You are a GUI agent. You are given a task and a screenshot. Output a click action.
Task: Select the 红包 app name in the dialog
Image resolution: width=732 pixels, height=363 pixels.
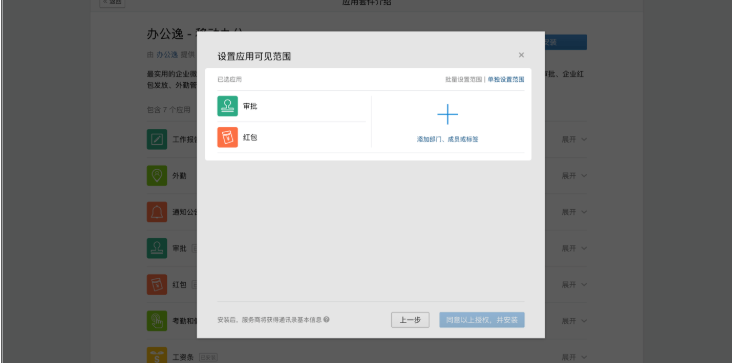click(250, 137)
